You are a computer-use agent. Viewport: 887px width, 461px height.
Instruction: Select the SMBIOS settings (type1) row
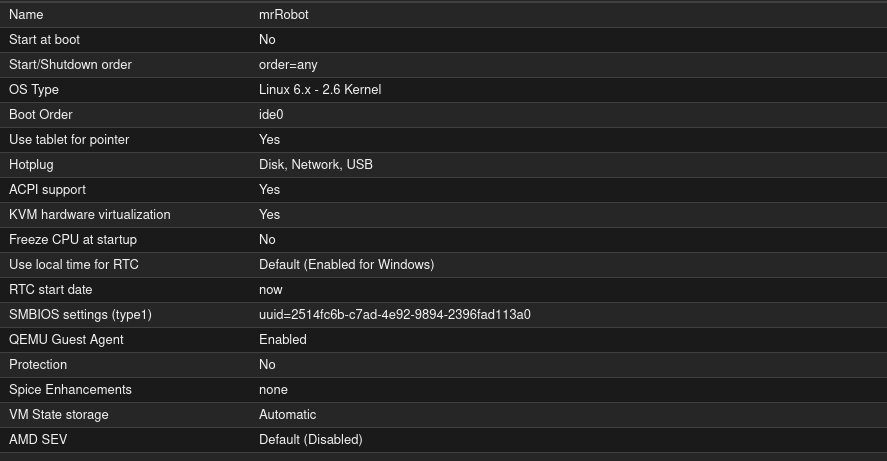coord(80,315)
